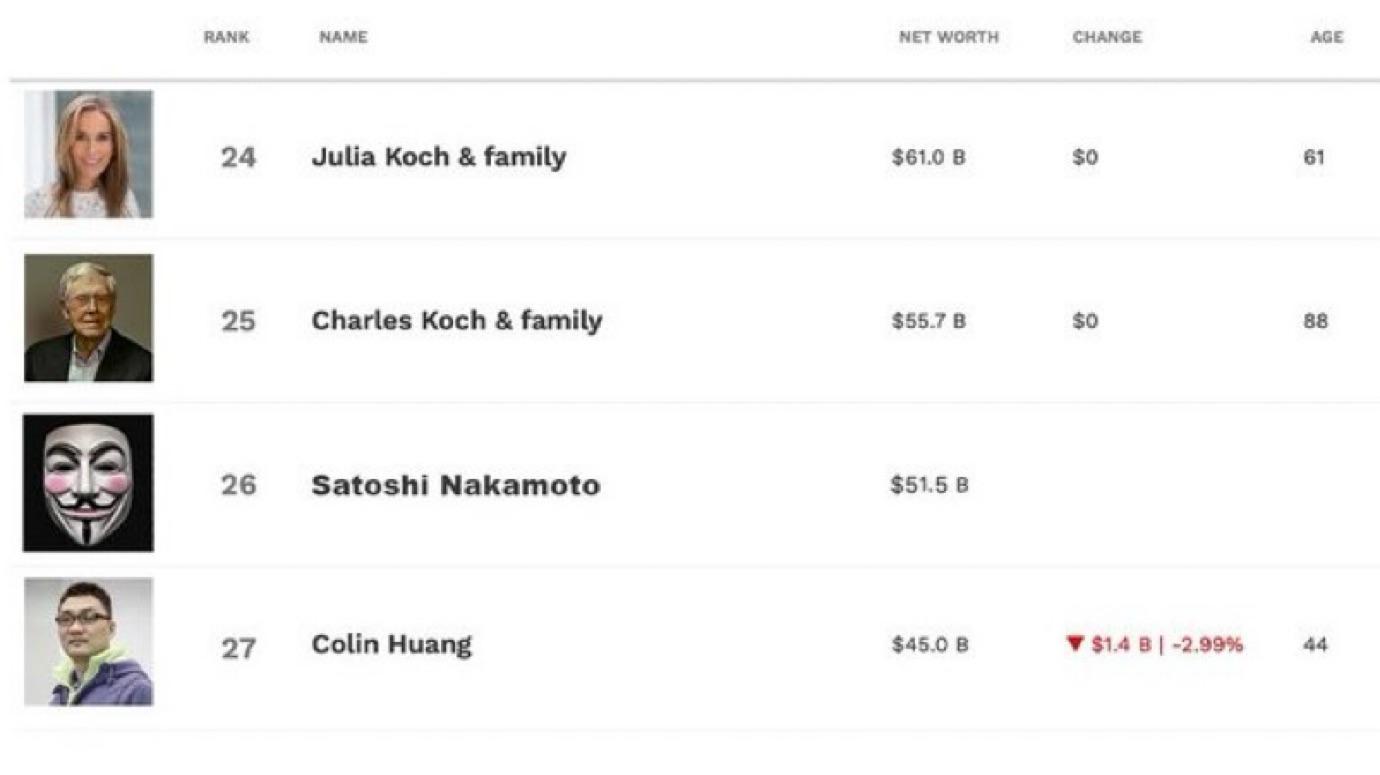The image size is (1380, 775).
Task: Click rank number 24
Action: coord(238,157)
